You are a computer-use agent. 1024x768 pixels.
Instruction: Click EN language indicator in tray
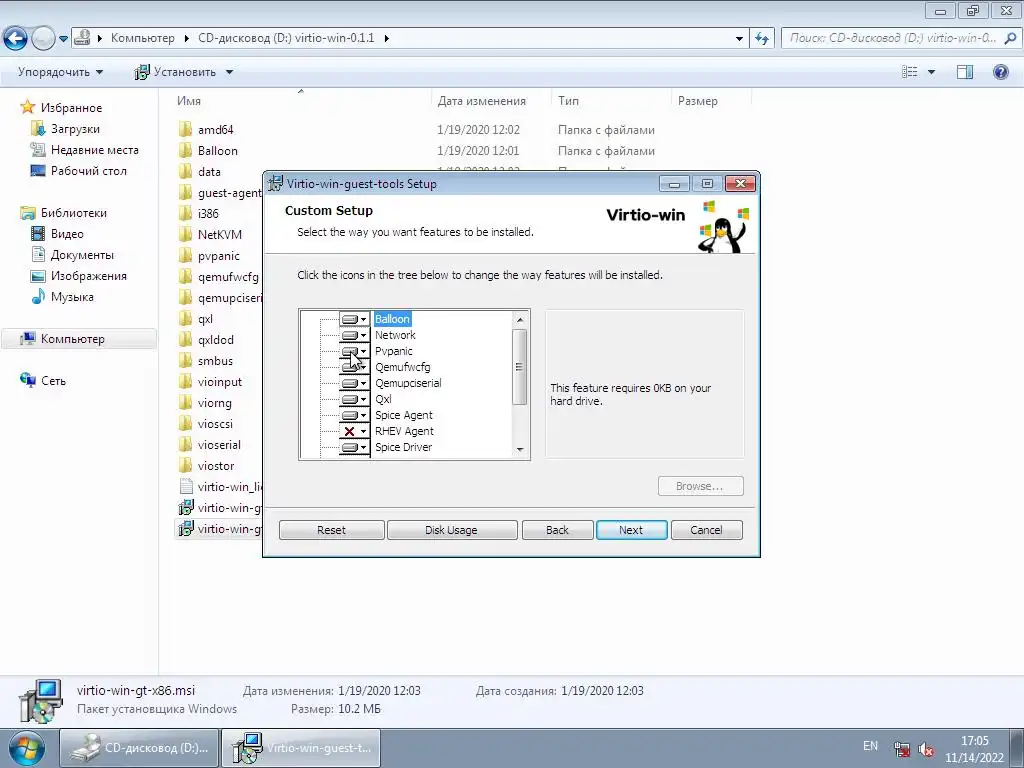tap(871, 746)
